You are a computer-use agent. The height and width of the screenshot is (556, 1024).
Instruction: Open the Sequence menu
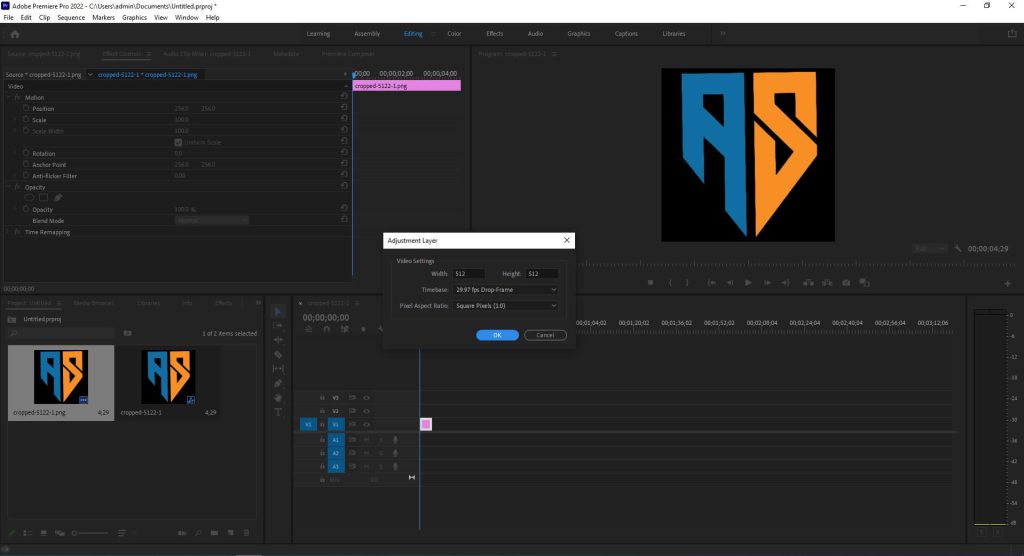(x=71, y=18)
